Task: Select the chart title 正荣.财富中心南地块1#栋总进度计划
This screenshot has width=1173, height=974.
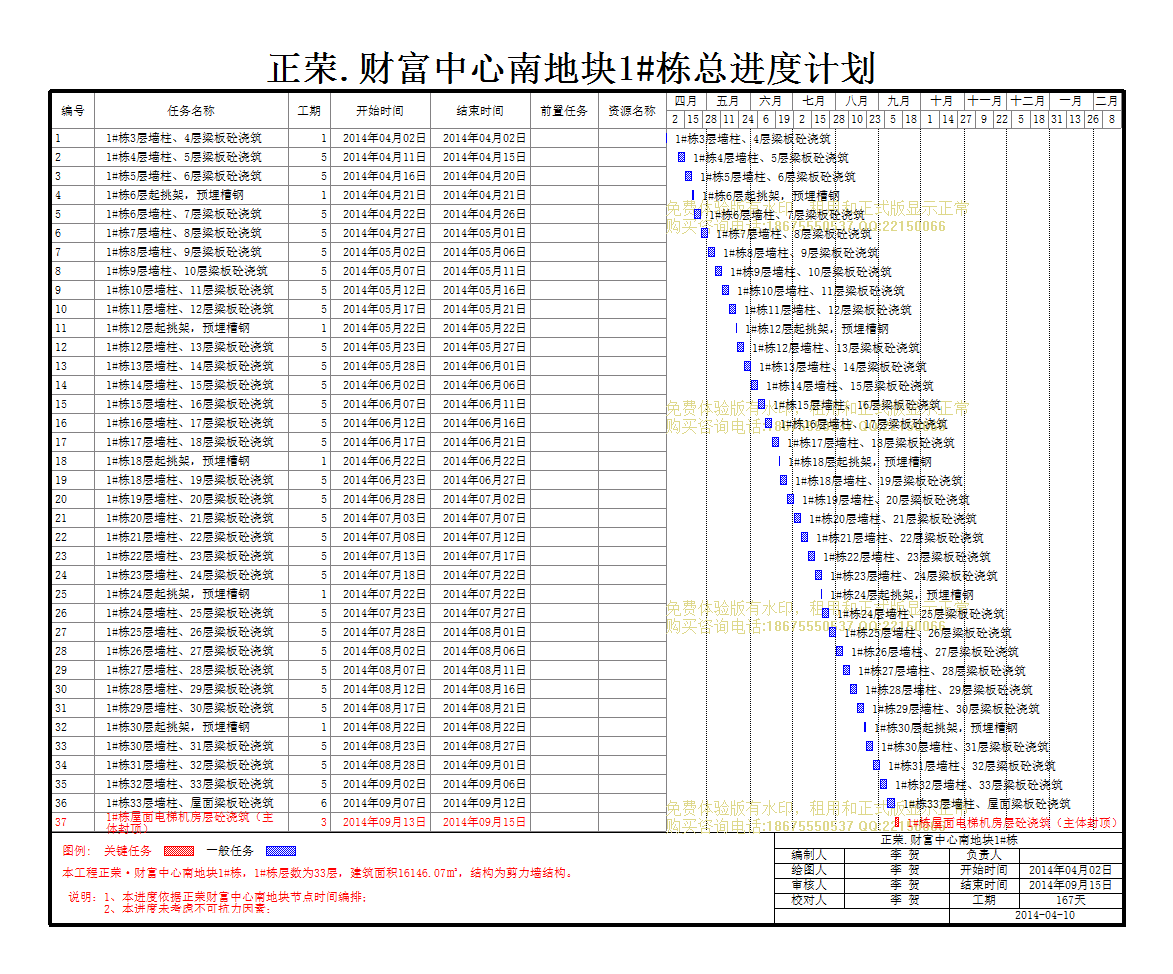Action: pyautogui.click(x=572, y=68)
